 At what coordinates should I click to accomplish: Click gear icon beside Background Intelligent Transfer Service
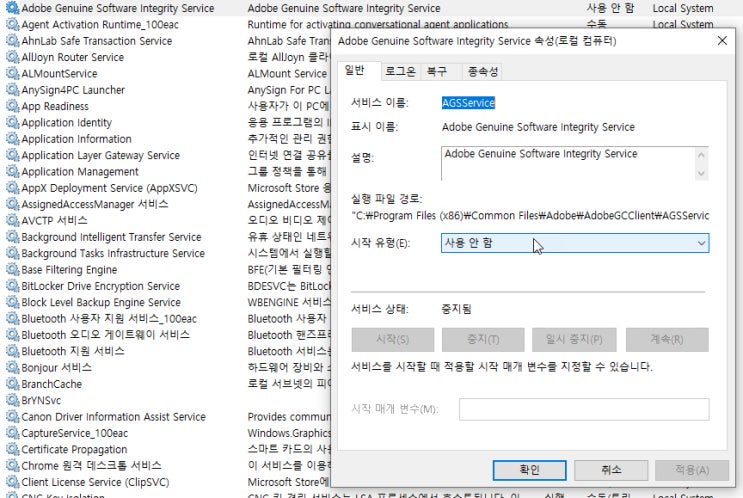(x=12, y=237)
